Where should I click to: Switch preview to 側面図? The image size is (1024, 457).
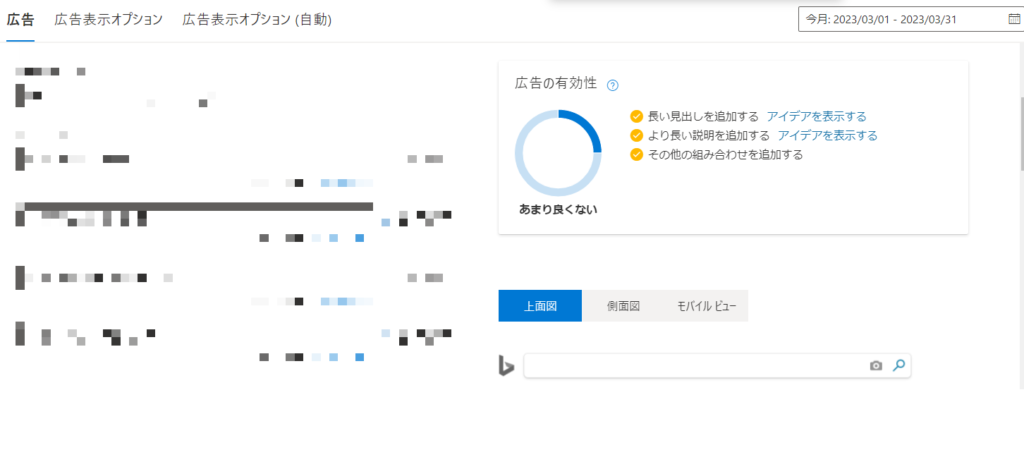622,306
